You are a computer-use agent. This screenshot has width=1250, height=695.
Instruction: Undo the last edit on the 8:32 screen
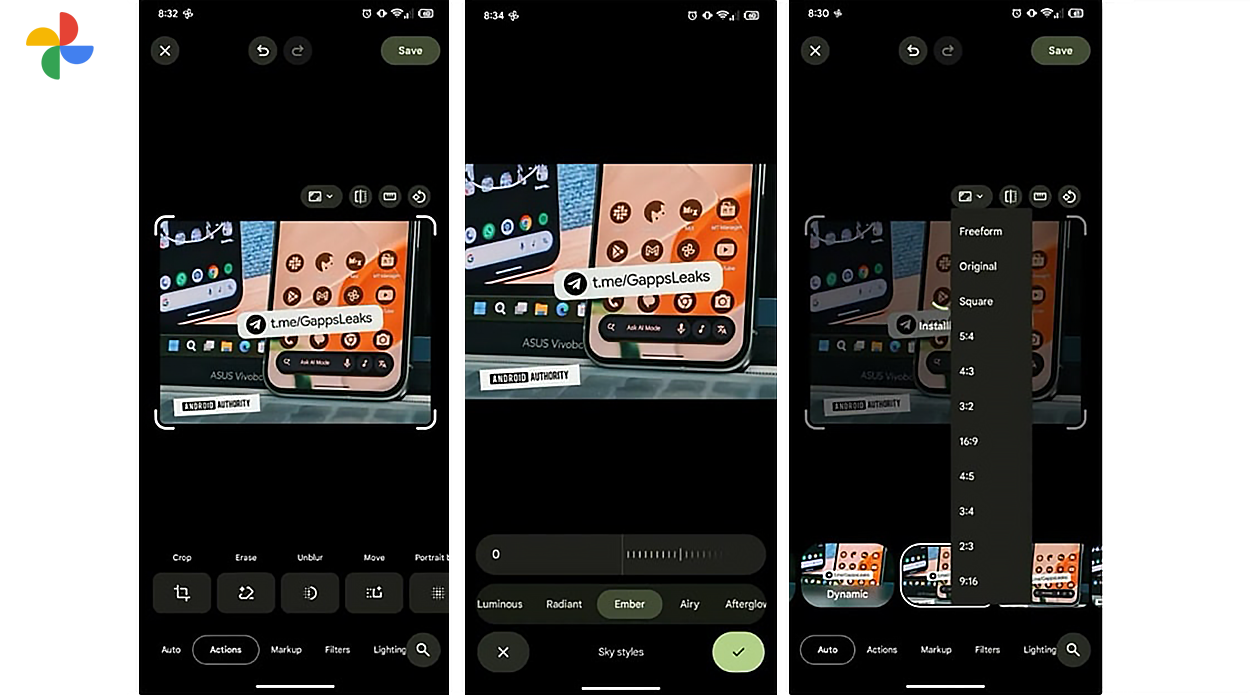pos(262,51)
